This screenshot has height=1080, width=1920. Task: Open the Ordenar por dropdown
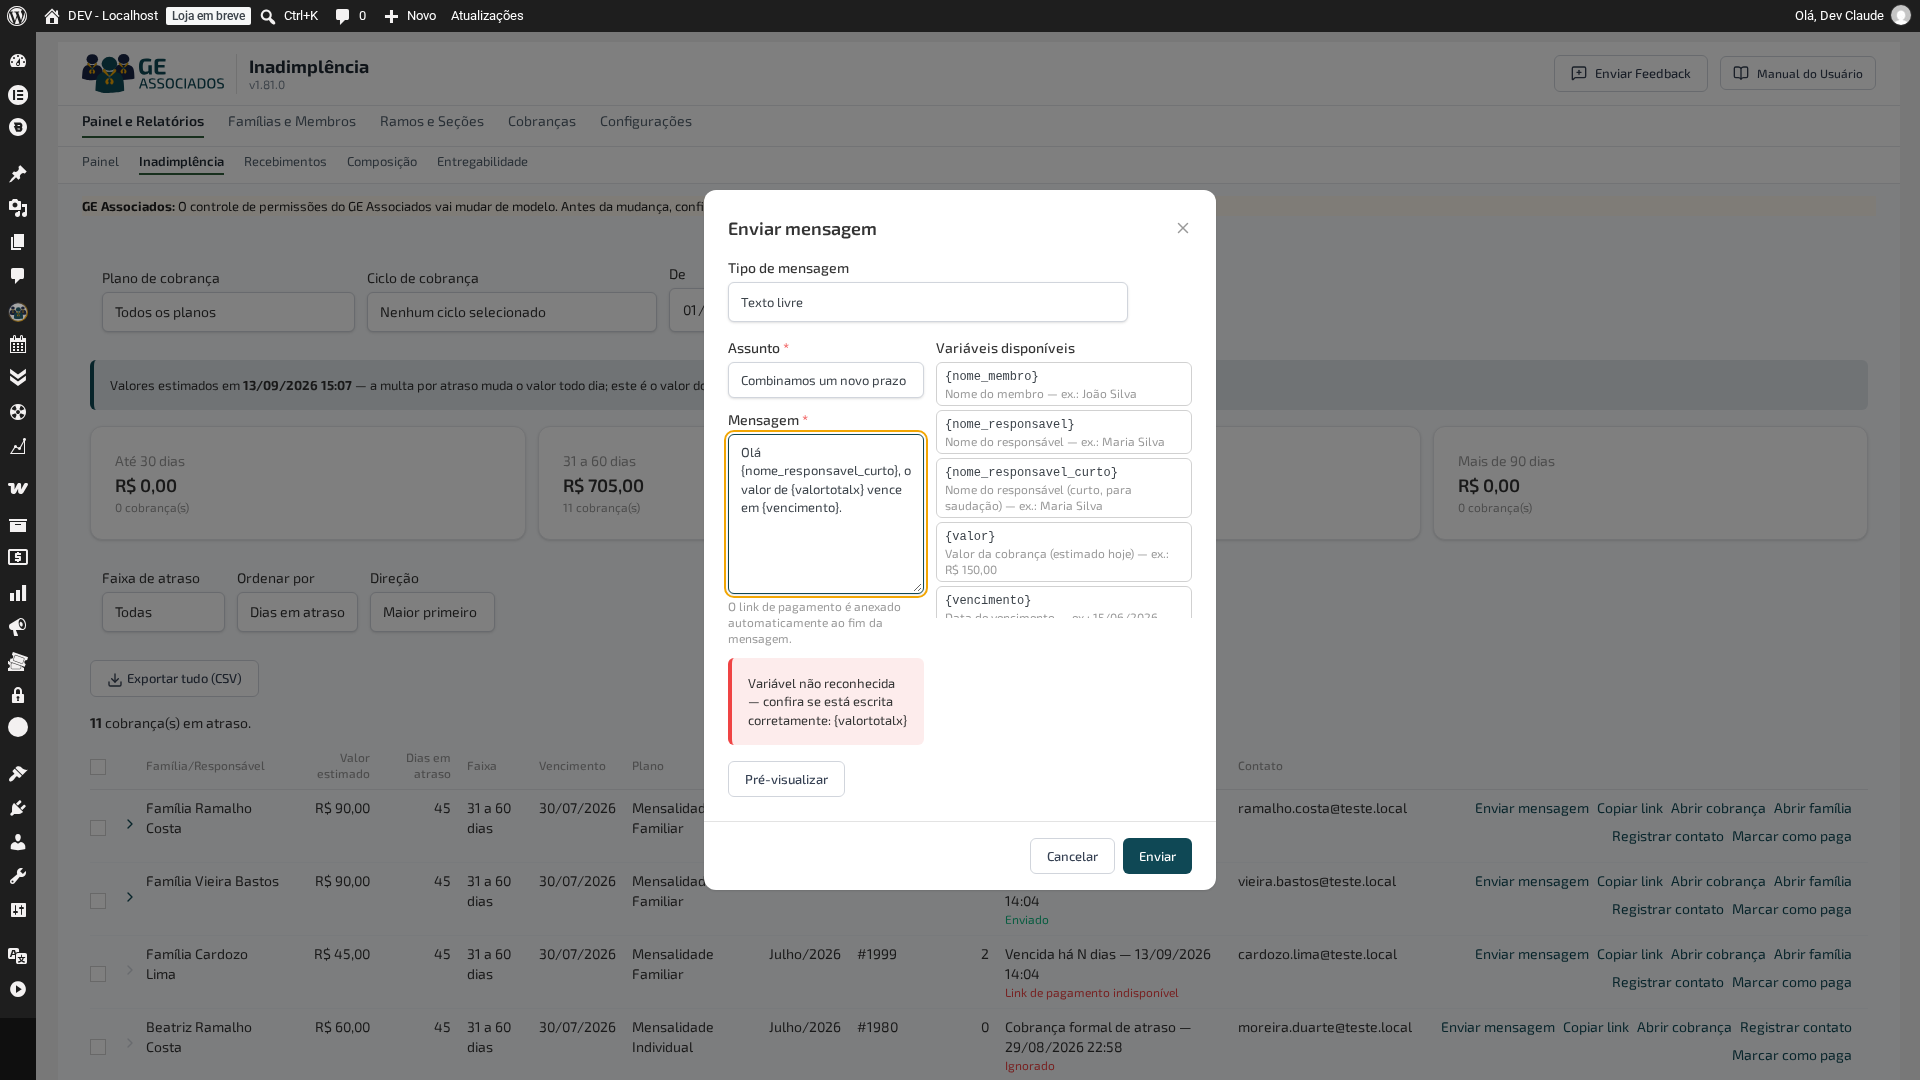(x=297, y=612)
